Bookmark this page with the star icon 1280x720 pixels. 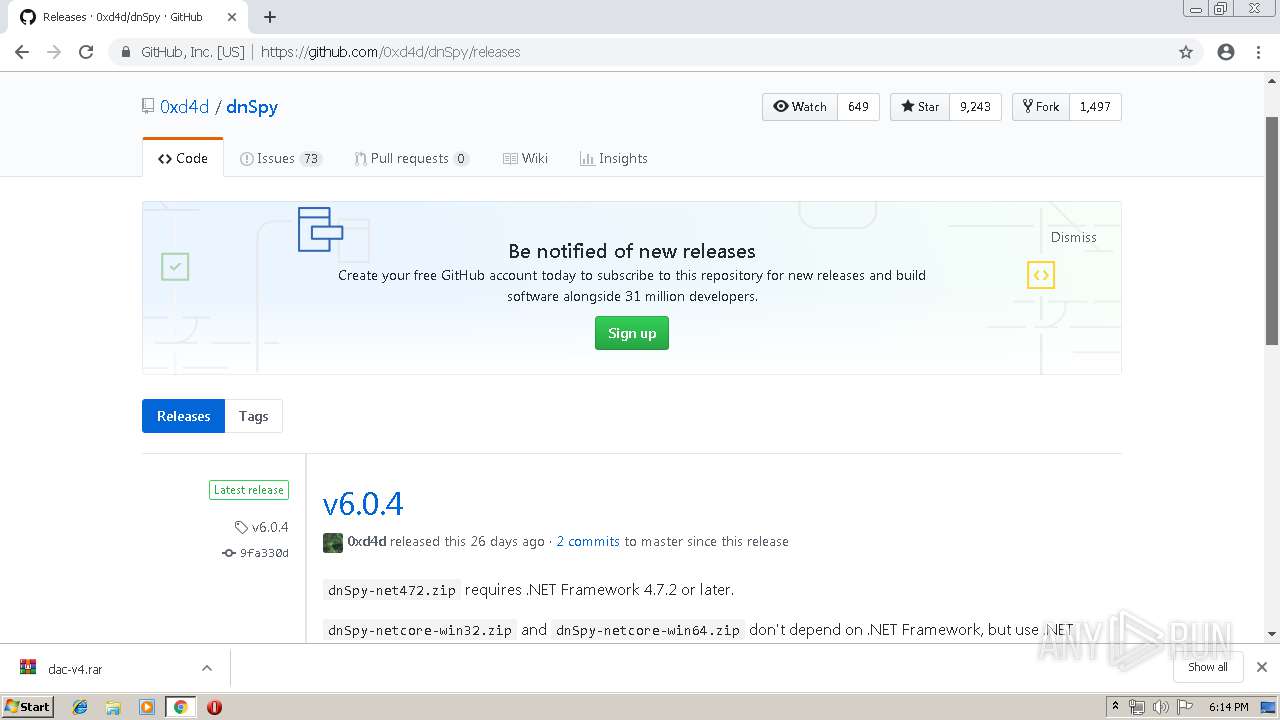pos(1186,52)
